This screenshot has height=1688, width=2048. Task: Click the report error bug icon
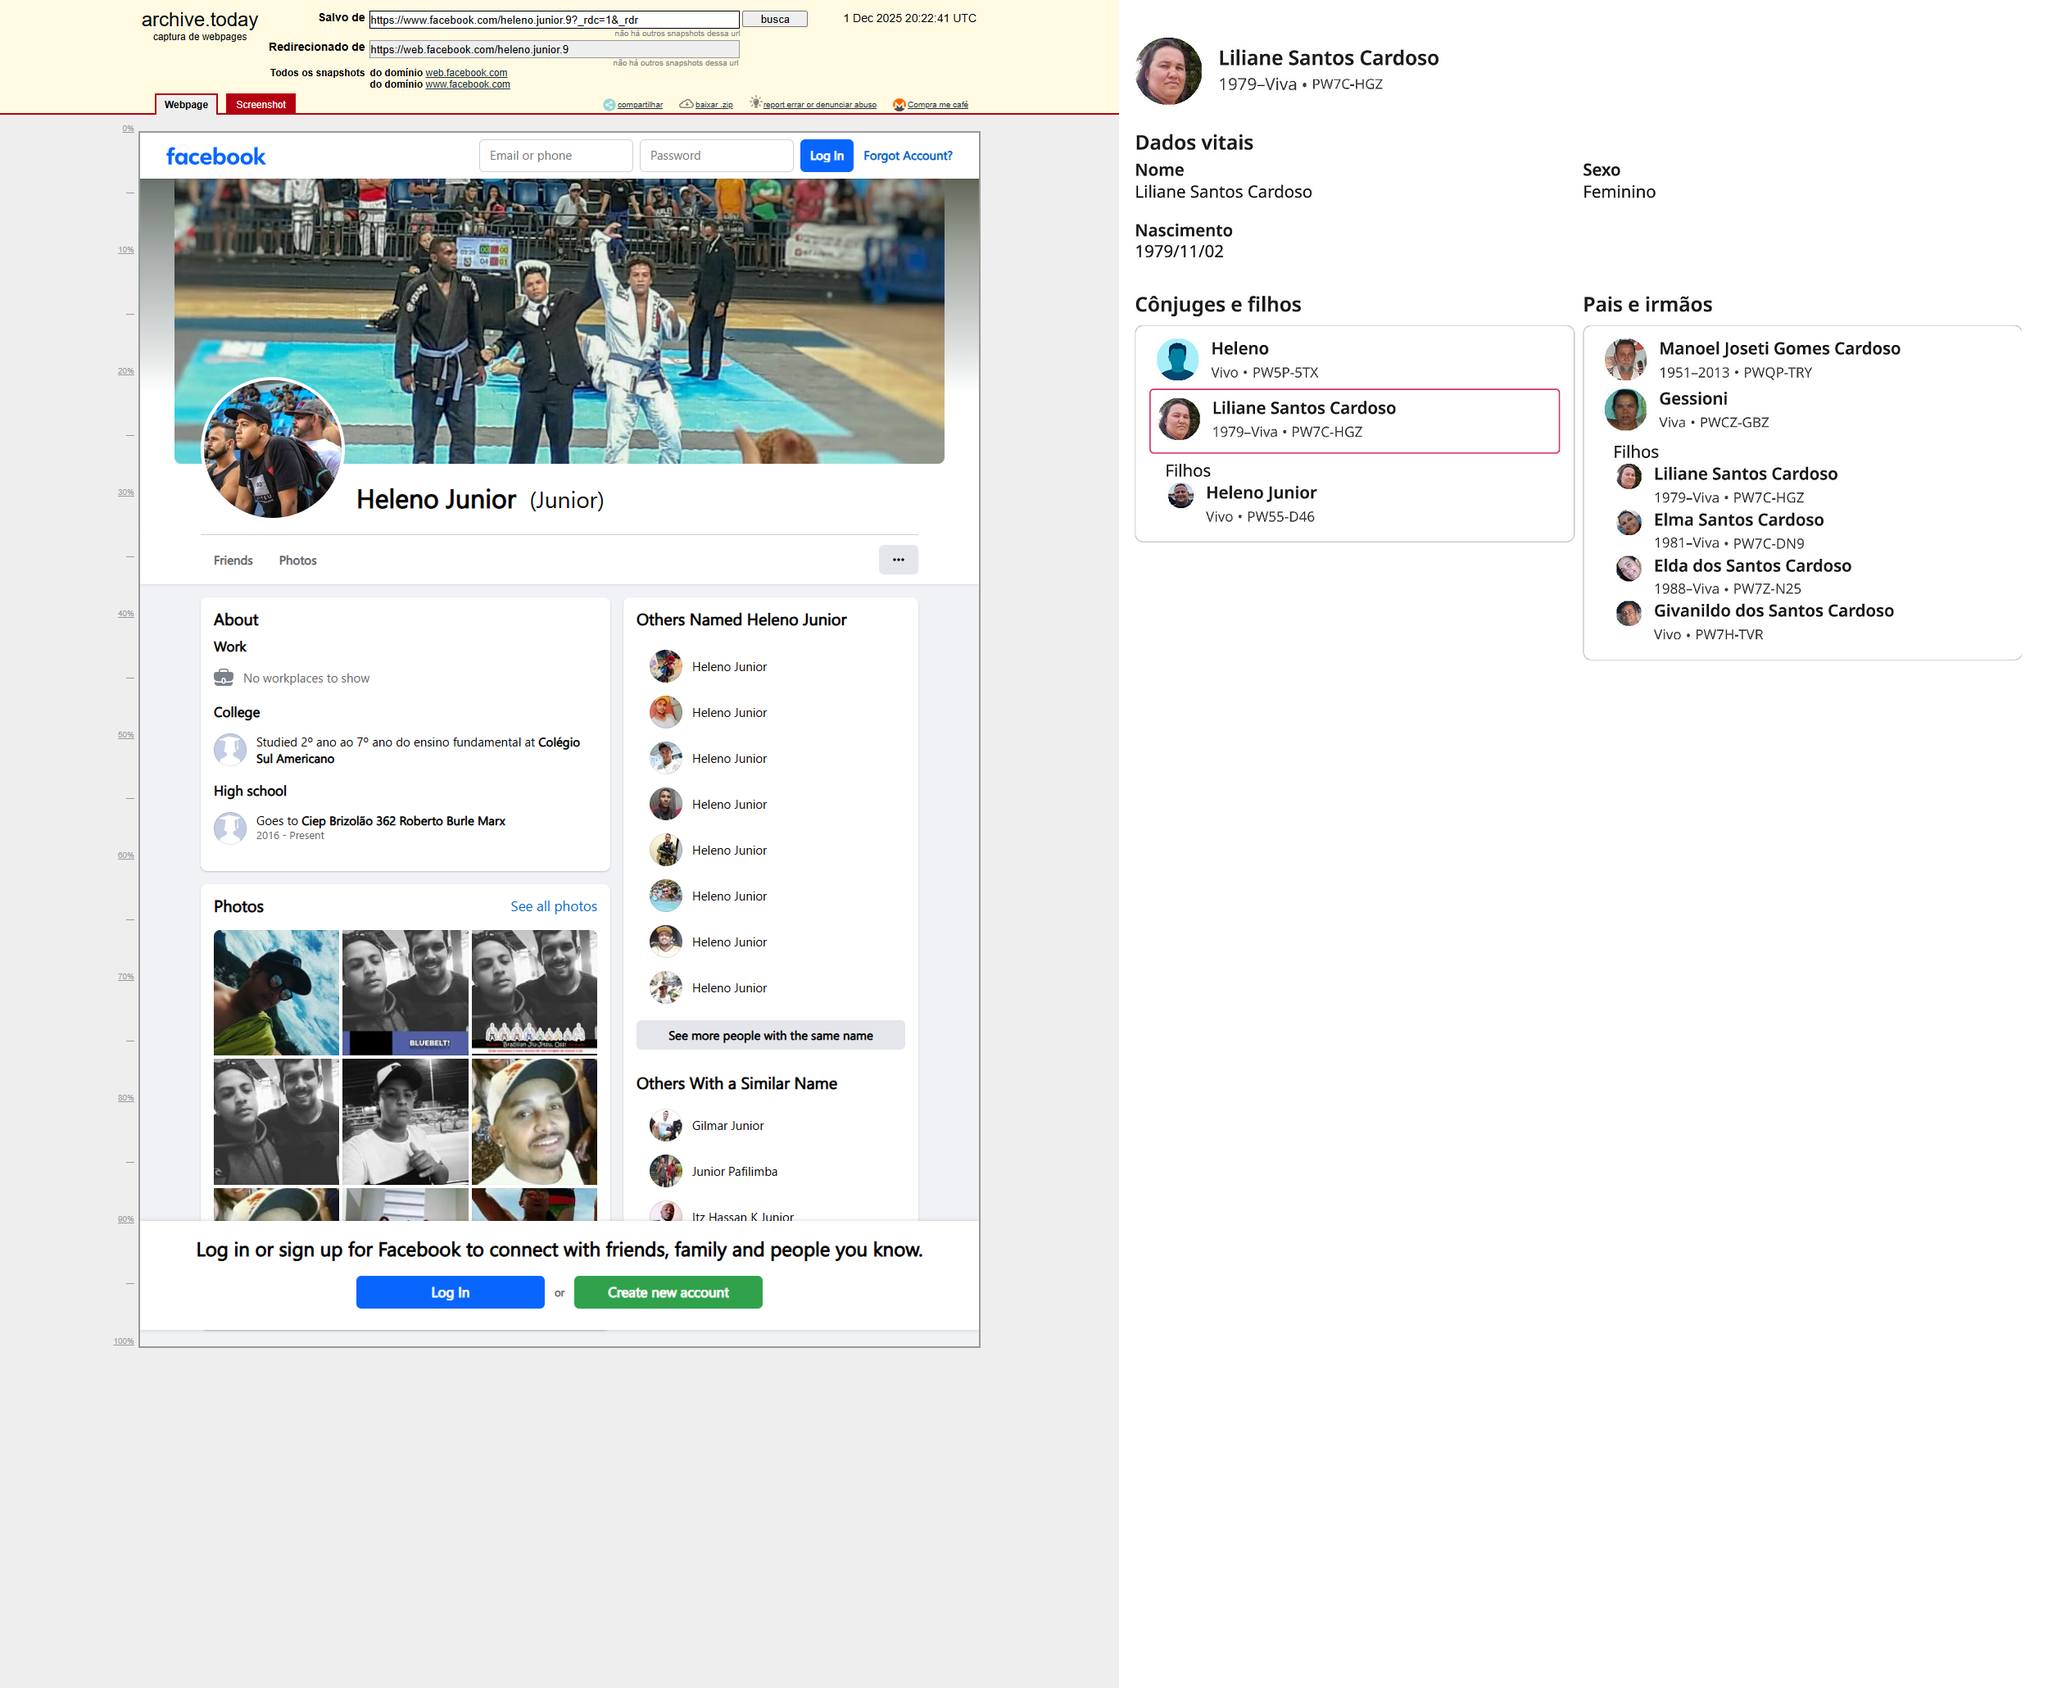[x=756, y=104]
